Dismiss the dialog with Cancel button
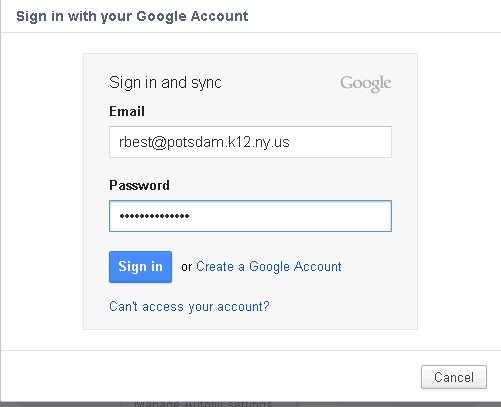501x407 pixels. click(454, 377)
